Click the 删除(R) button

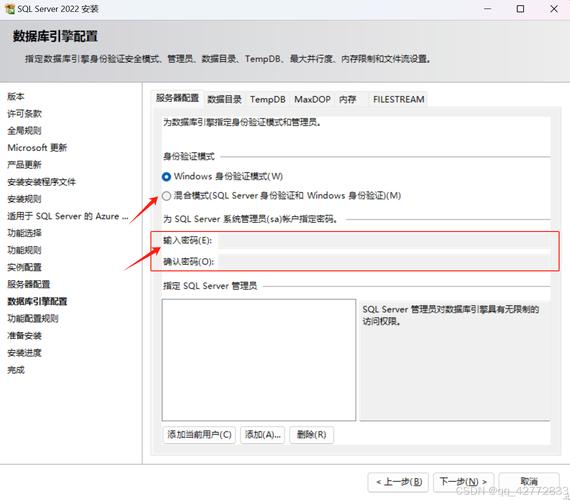312,435
